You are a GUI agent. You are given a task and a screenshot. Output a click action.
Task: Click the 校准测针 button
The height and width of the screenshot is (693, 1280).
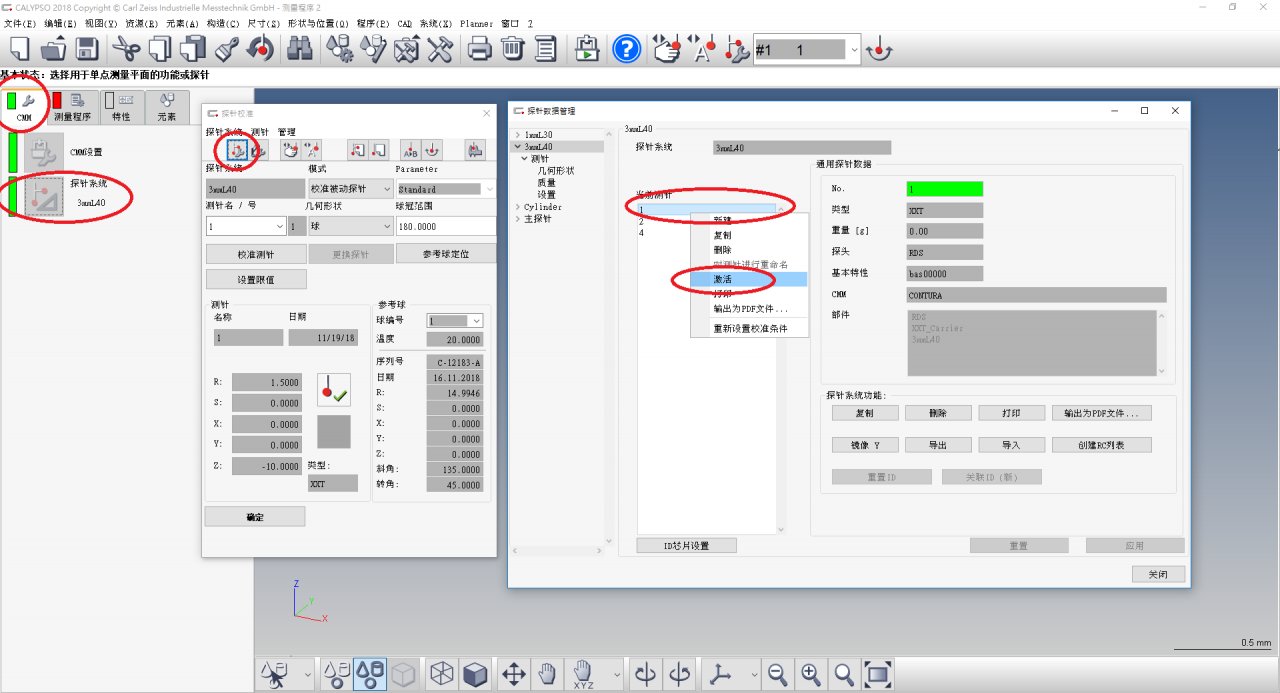tap(256, 254)
